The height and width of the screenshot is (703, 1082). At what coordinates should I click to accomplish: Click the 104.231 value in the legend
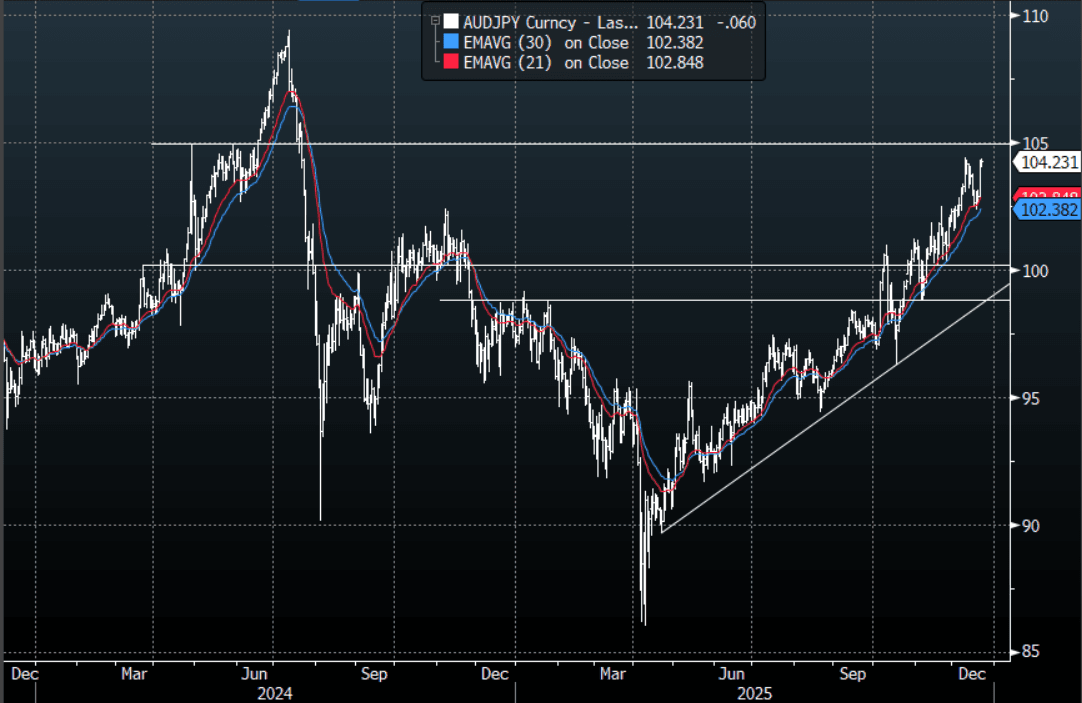point(676,21)
